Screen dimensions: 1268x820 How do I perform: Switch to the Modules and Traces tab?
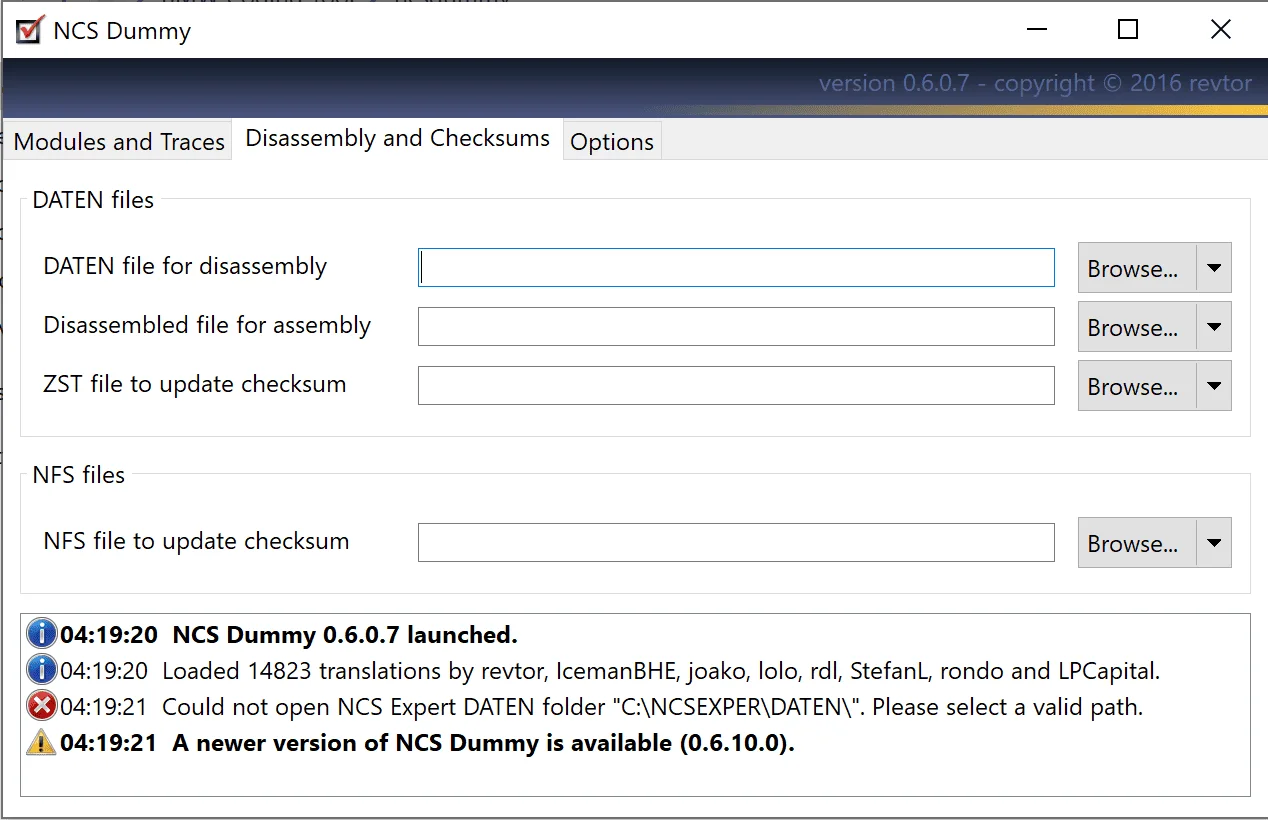119,141
